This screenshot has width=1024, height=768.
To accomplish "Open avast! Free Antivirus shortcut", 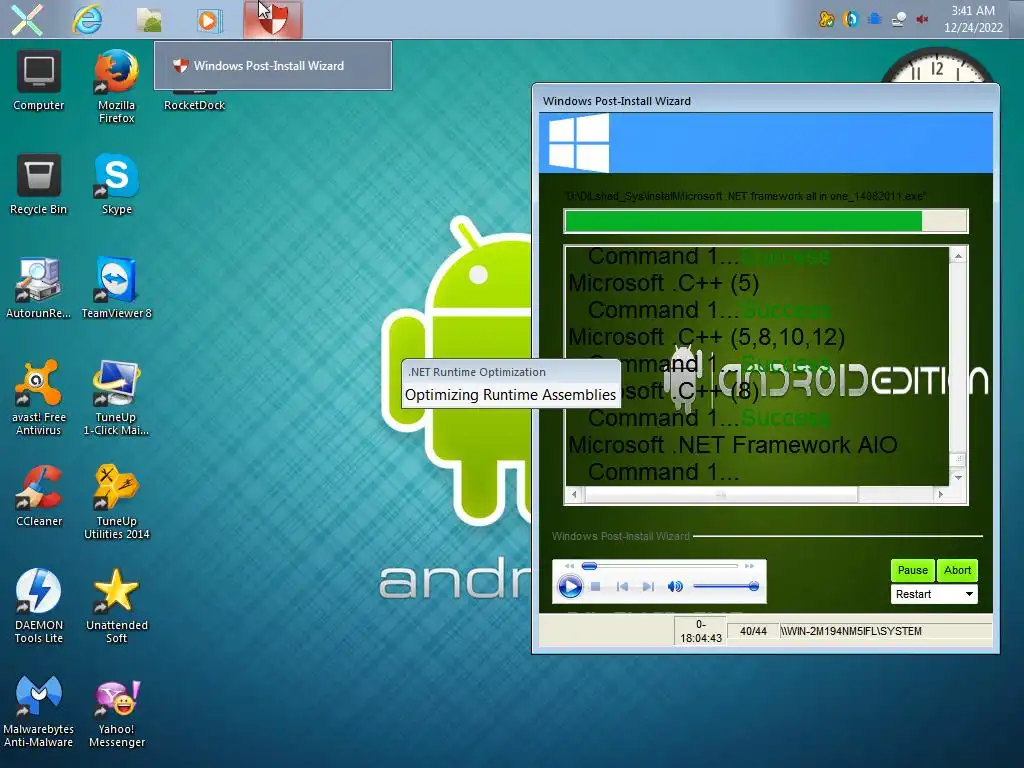I will click(39, 398).
